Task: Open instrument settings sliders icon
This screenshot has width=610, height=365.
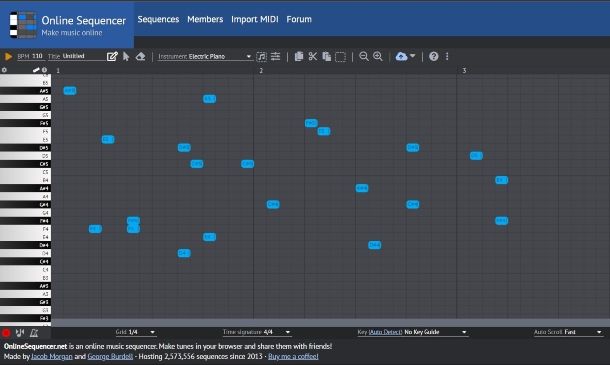Action: pos(275,56)
